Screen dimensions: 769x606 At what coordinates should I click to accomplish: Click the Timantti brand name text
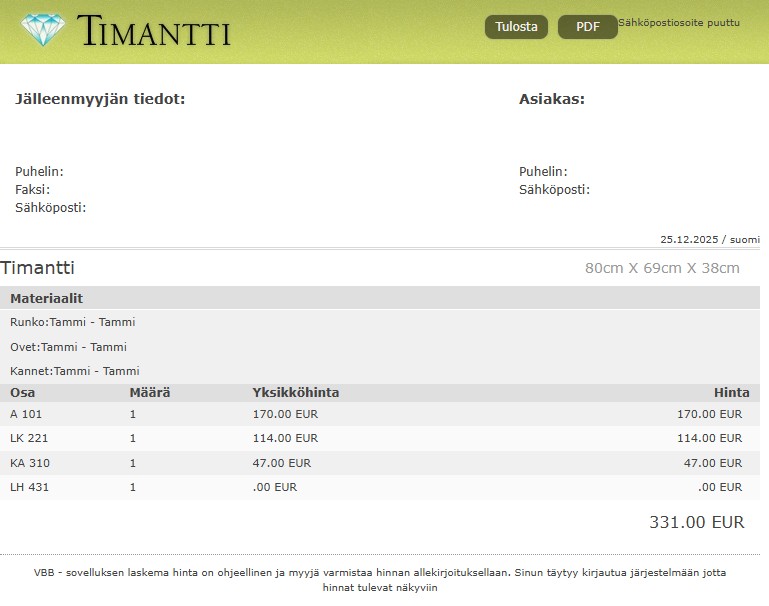click(153, 32)
